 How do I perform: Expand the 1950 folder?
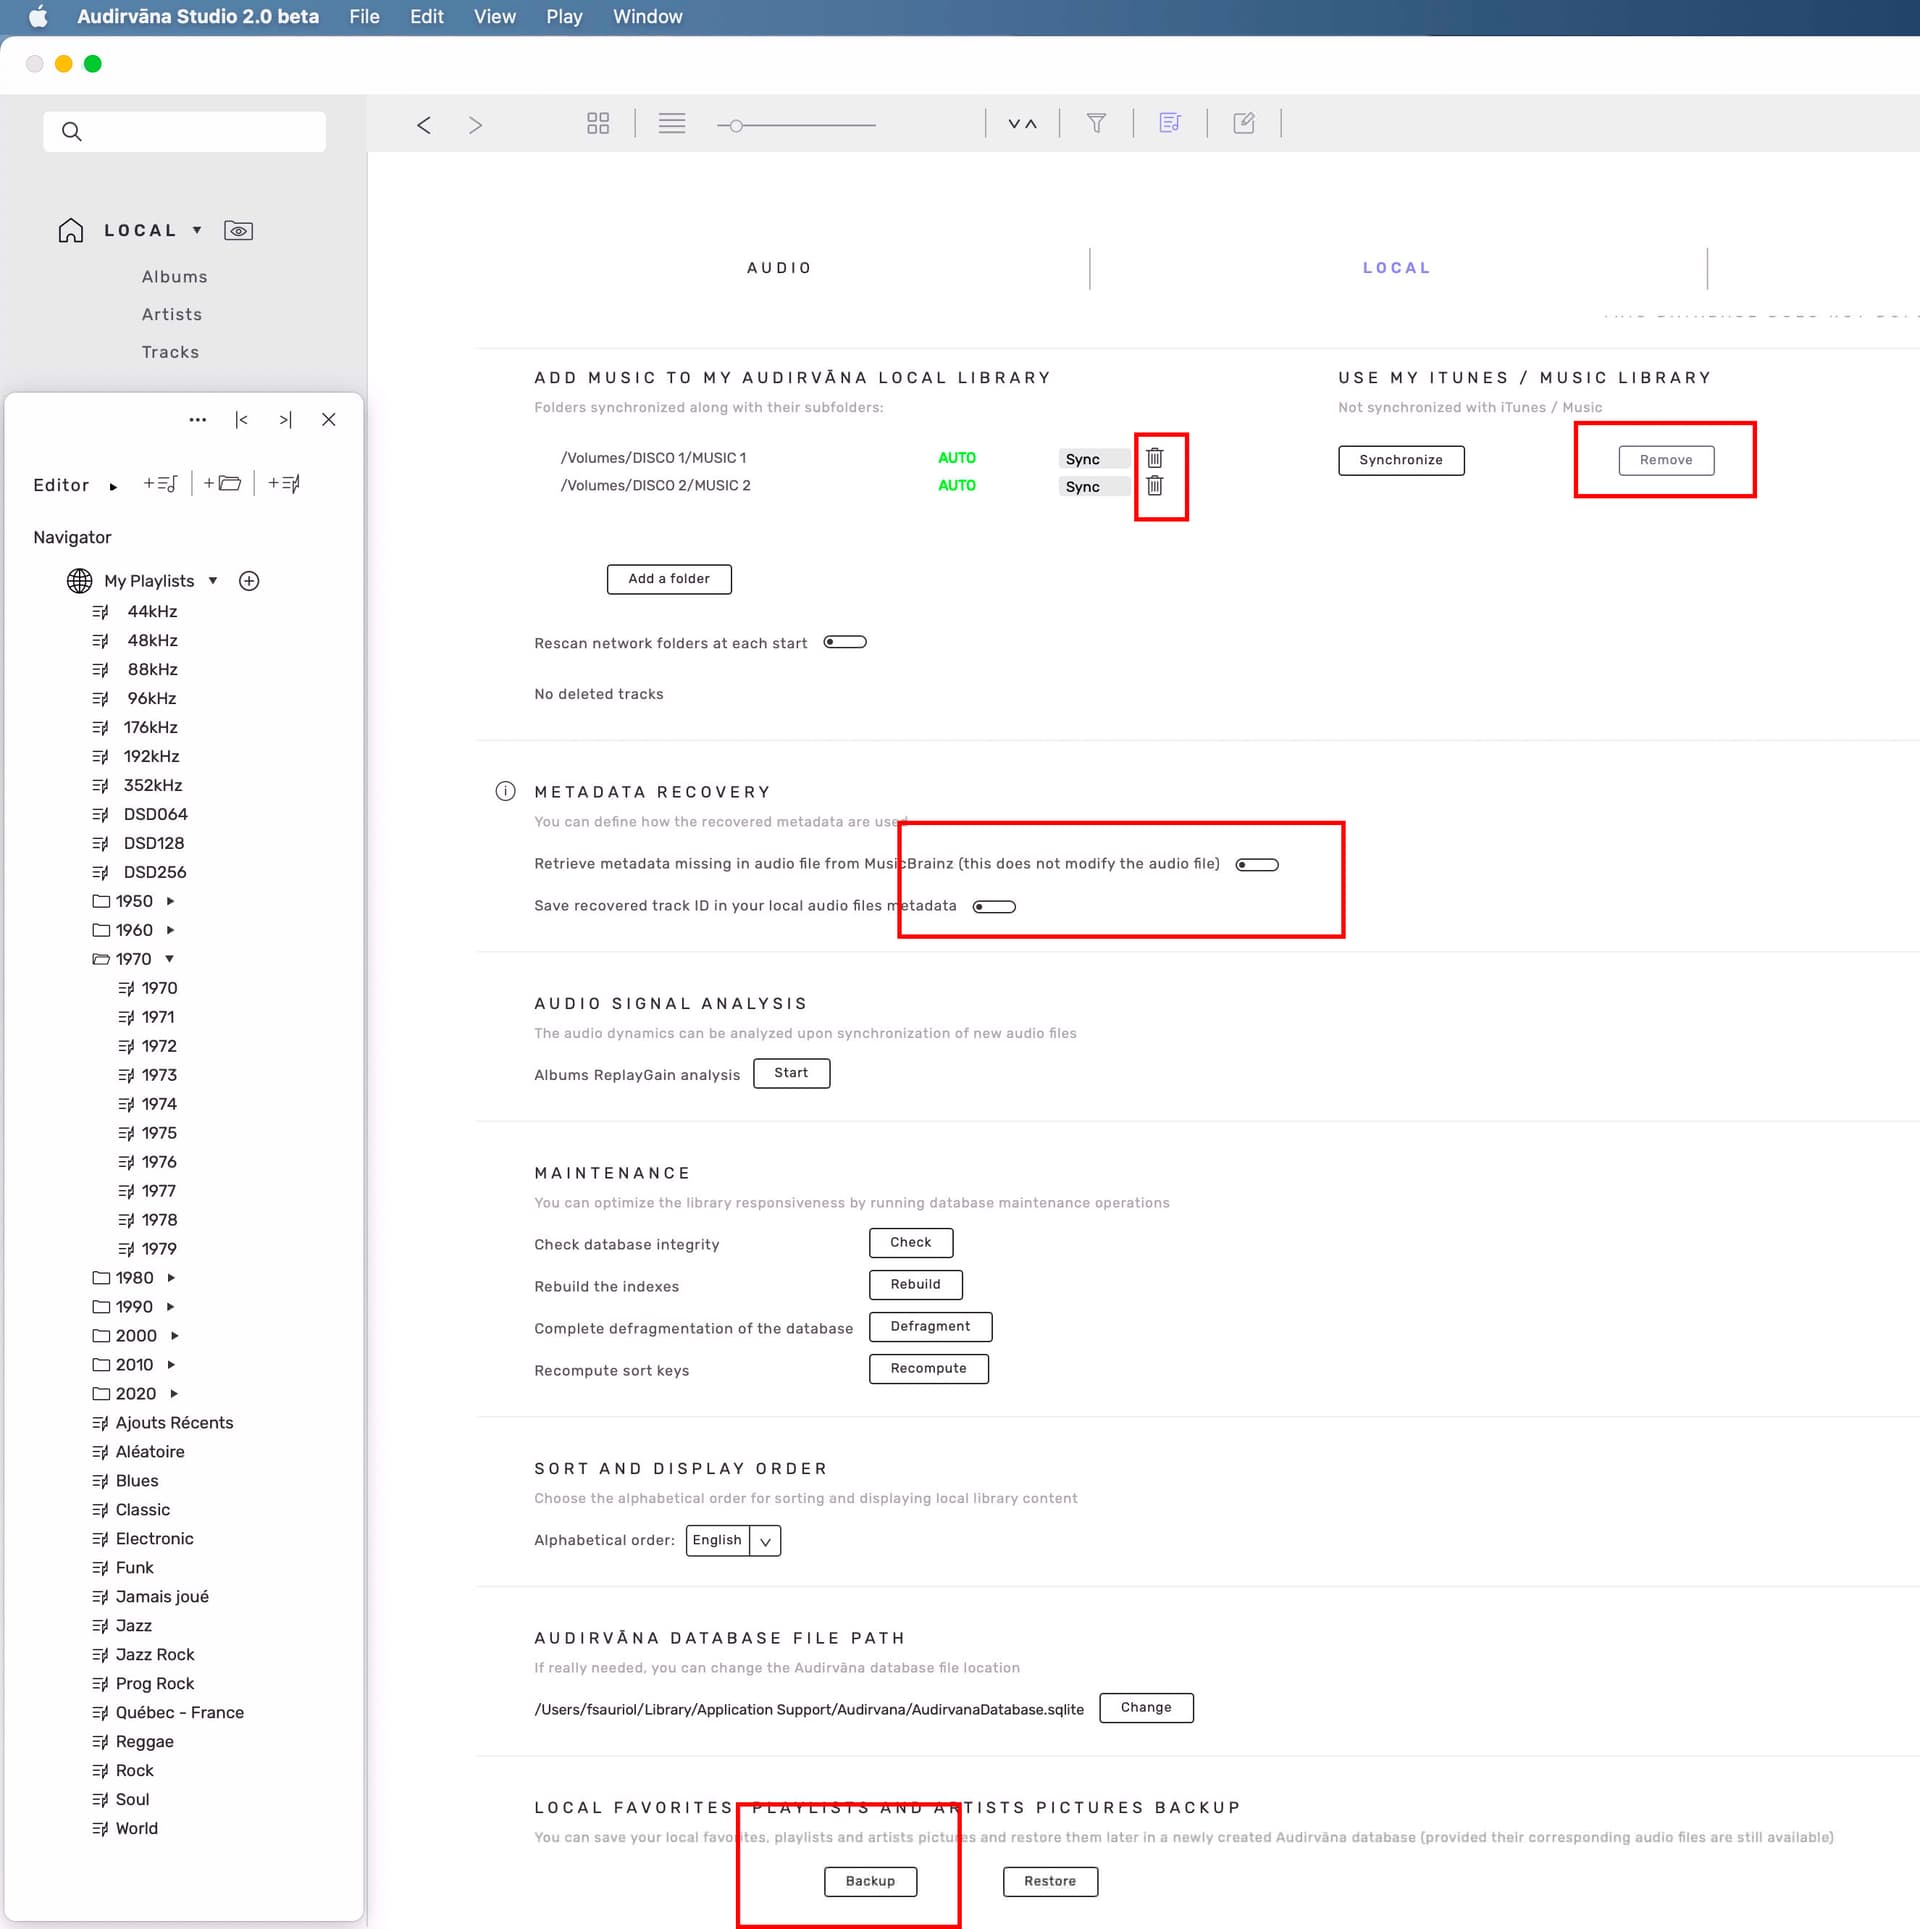pyautogui.click(x=171, y=902)
